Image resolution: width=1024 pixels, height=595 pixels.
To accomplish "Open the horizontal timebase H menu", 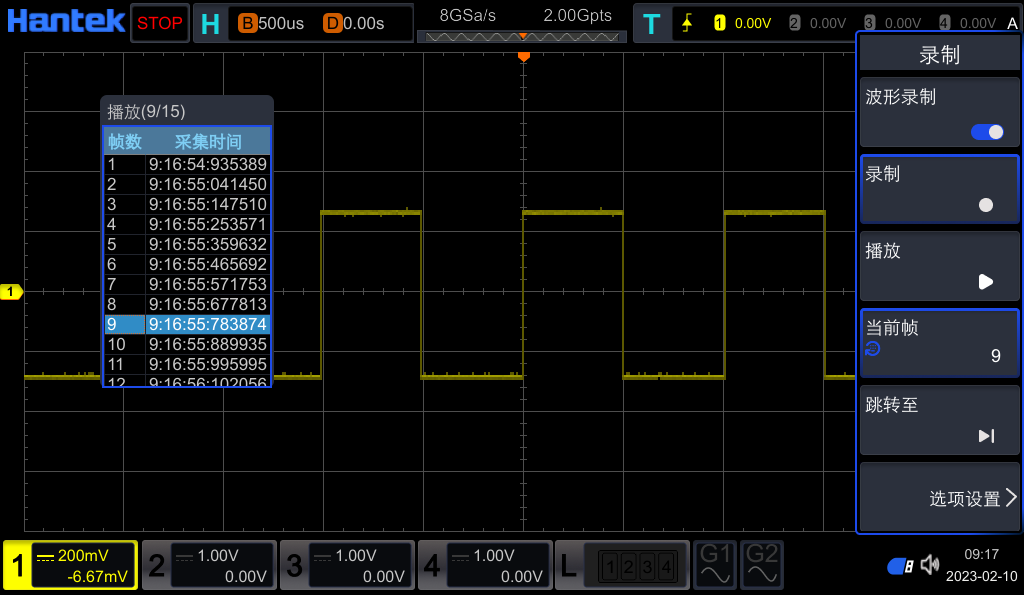I will coord(210,23).
